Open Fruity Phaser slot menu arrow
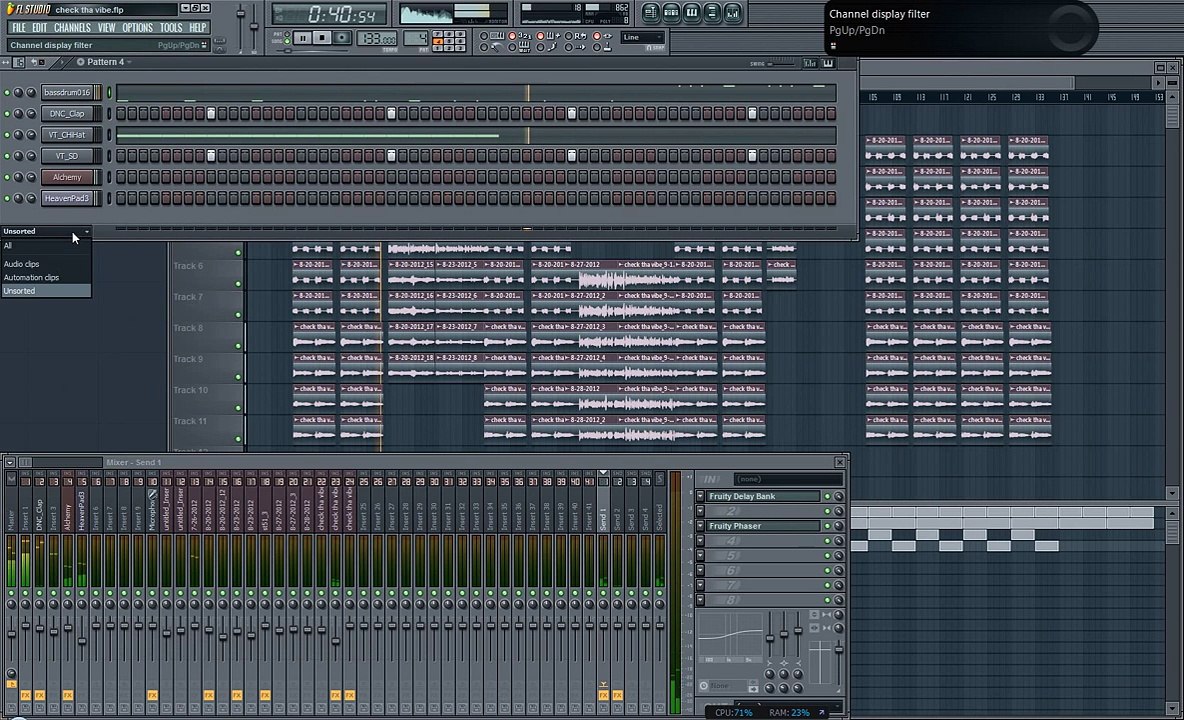Viewport: 1184px width, 720px height. 700,526
